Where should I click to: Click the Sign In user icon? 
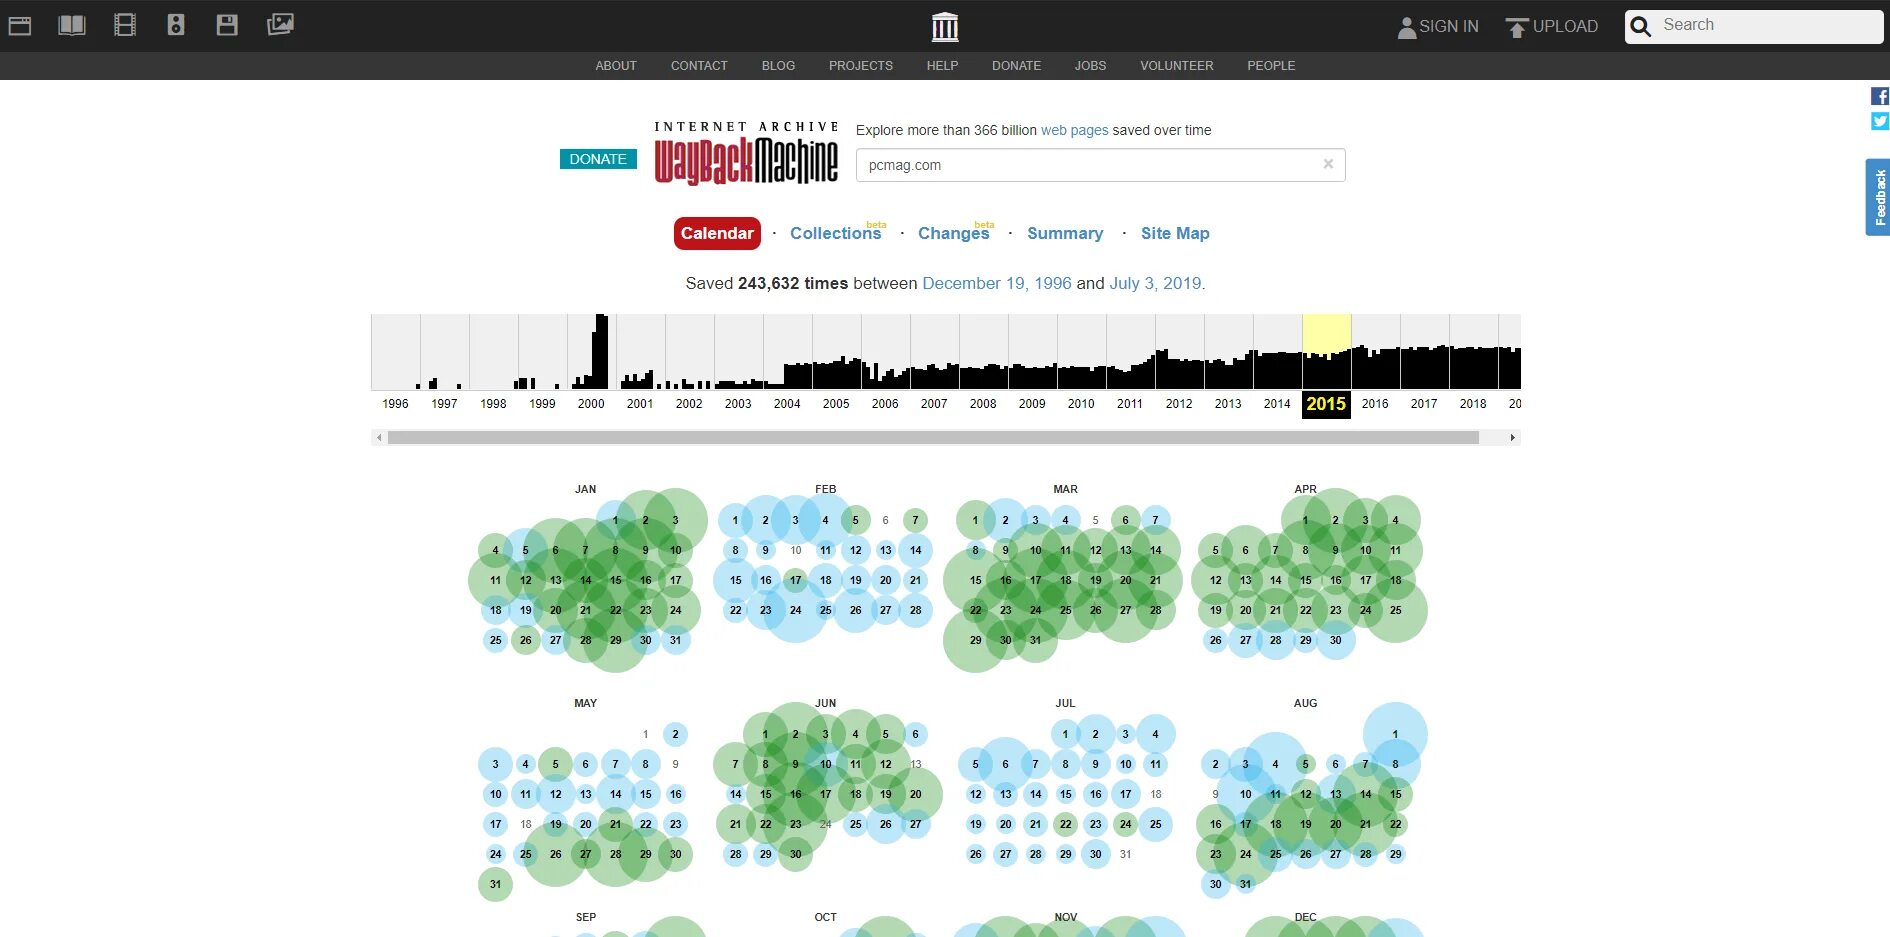(x=1406, y=27)
